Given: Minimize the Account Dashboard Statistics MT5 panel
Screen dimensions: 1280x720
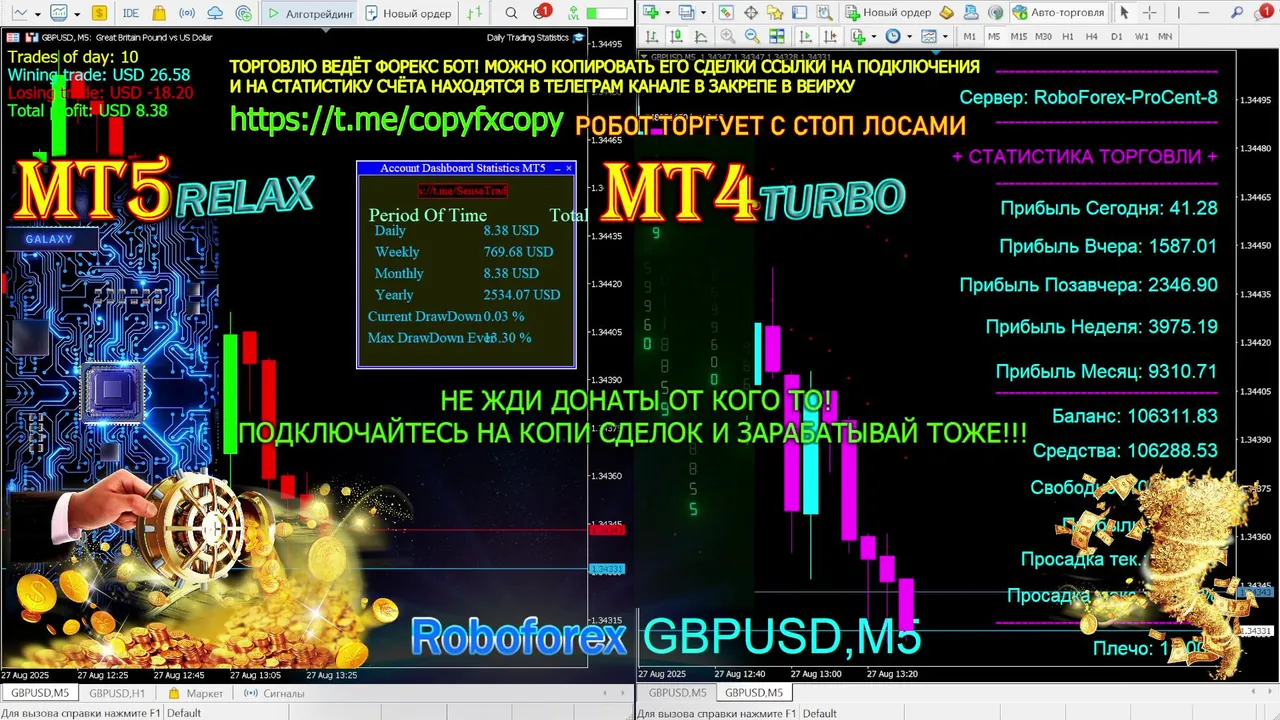Looking at the screenshot, I should (558, 168).
